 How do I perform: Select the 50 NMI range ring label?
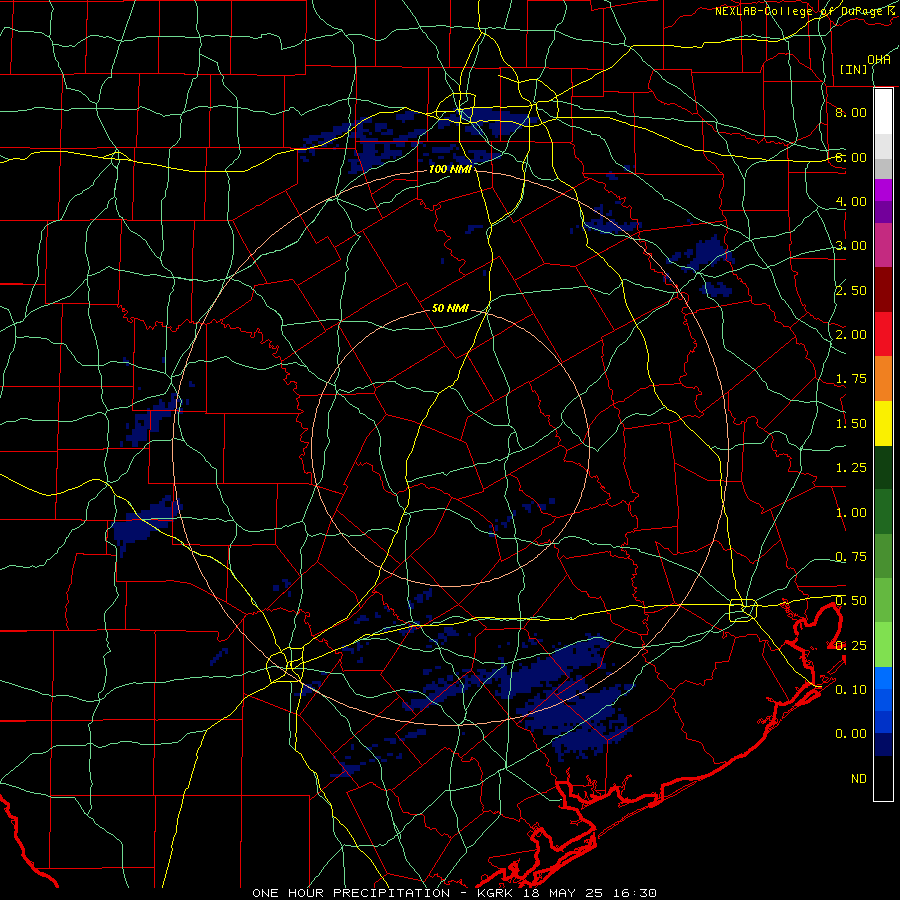click(x=450, y=308)
